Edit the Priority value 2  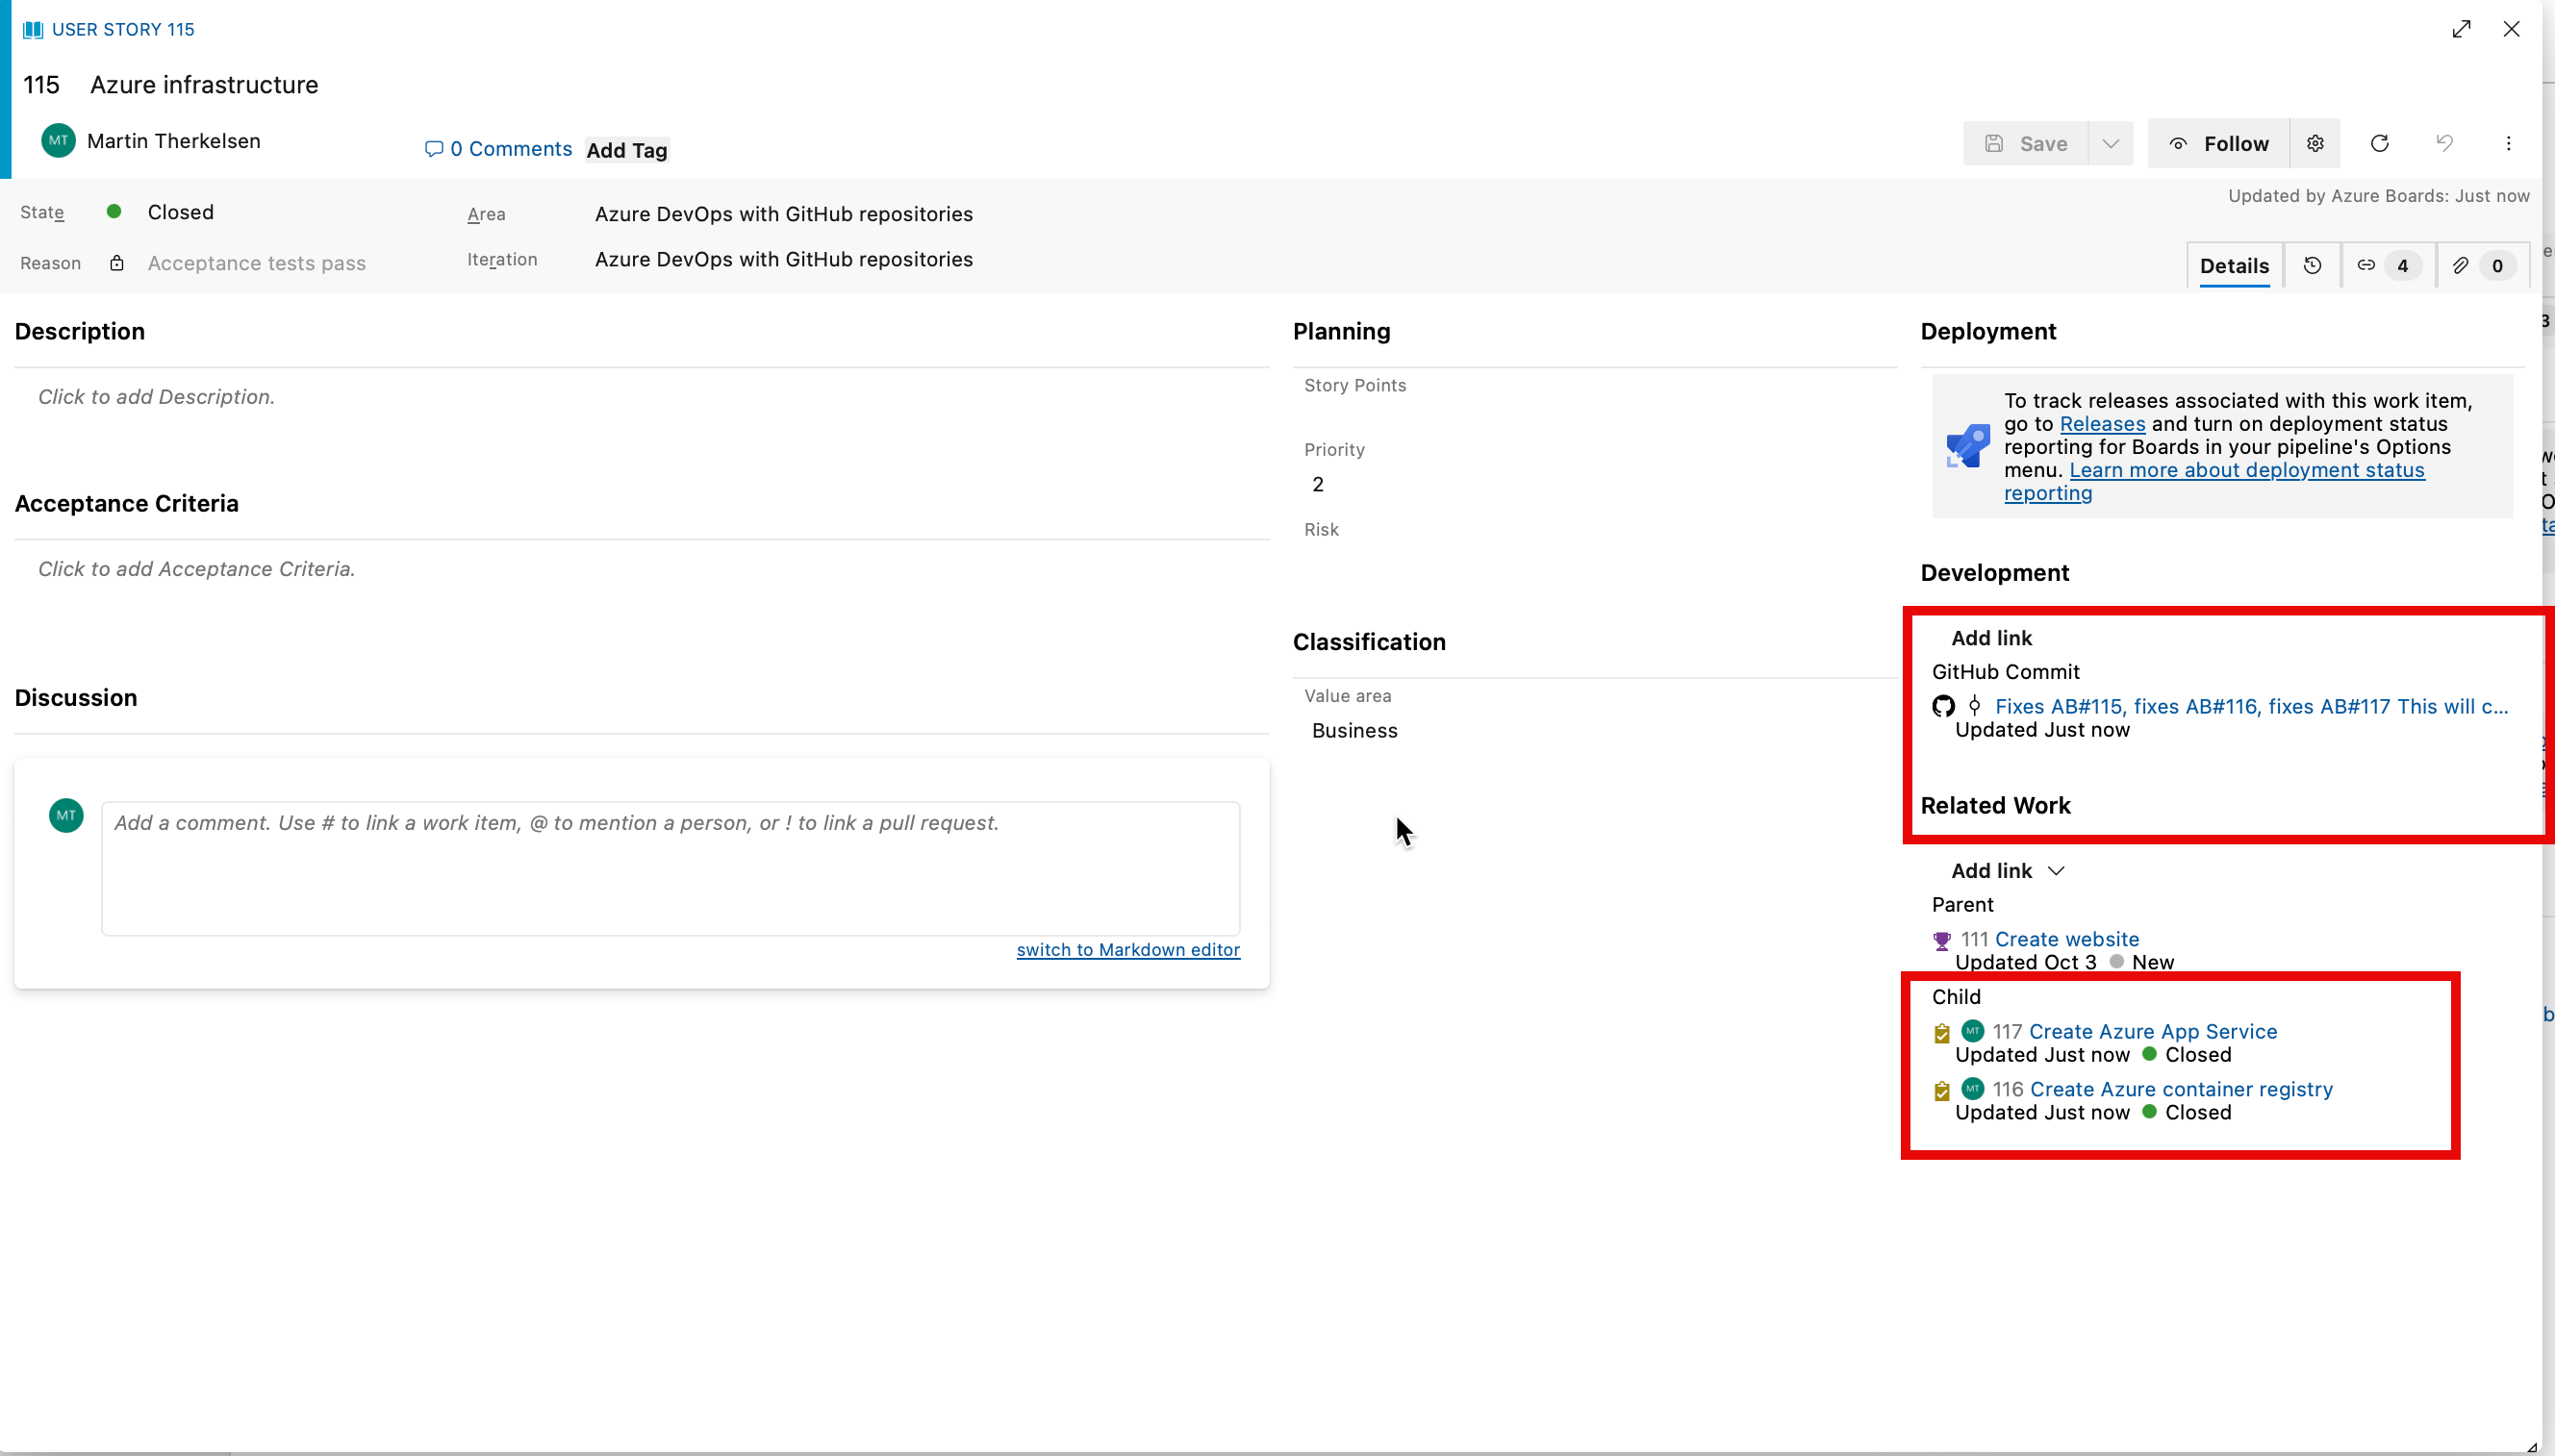1318,484
